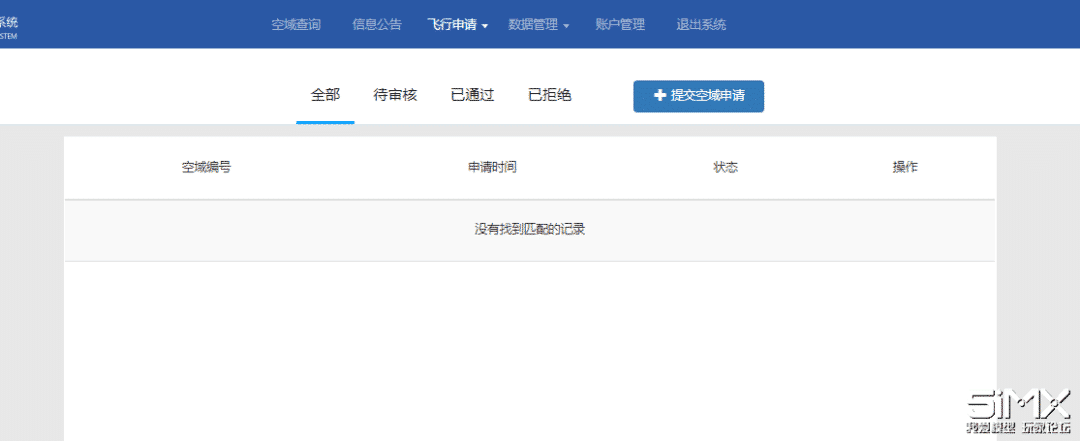Expand the 数据管理 dropdown menu
Screen dimensions: 1080x441
539,25
